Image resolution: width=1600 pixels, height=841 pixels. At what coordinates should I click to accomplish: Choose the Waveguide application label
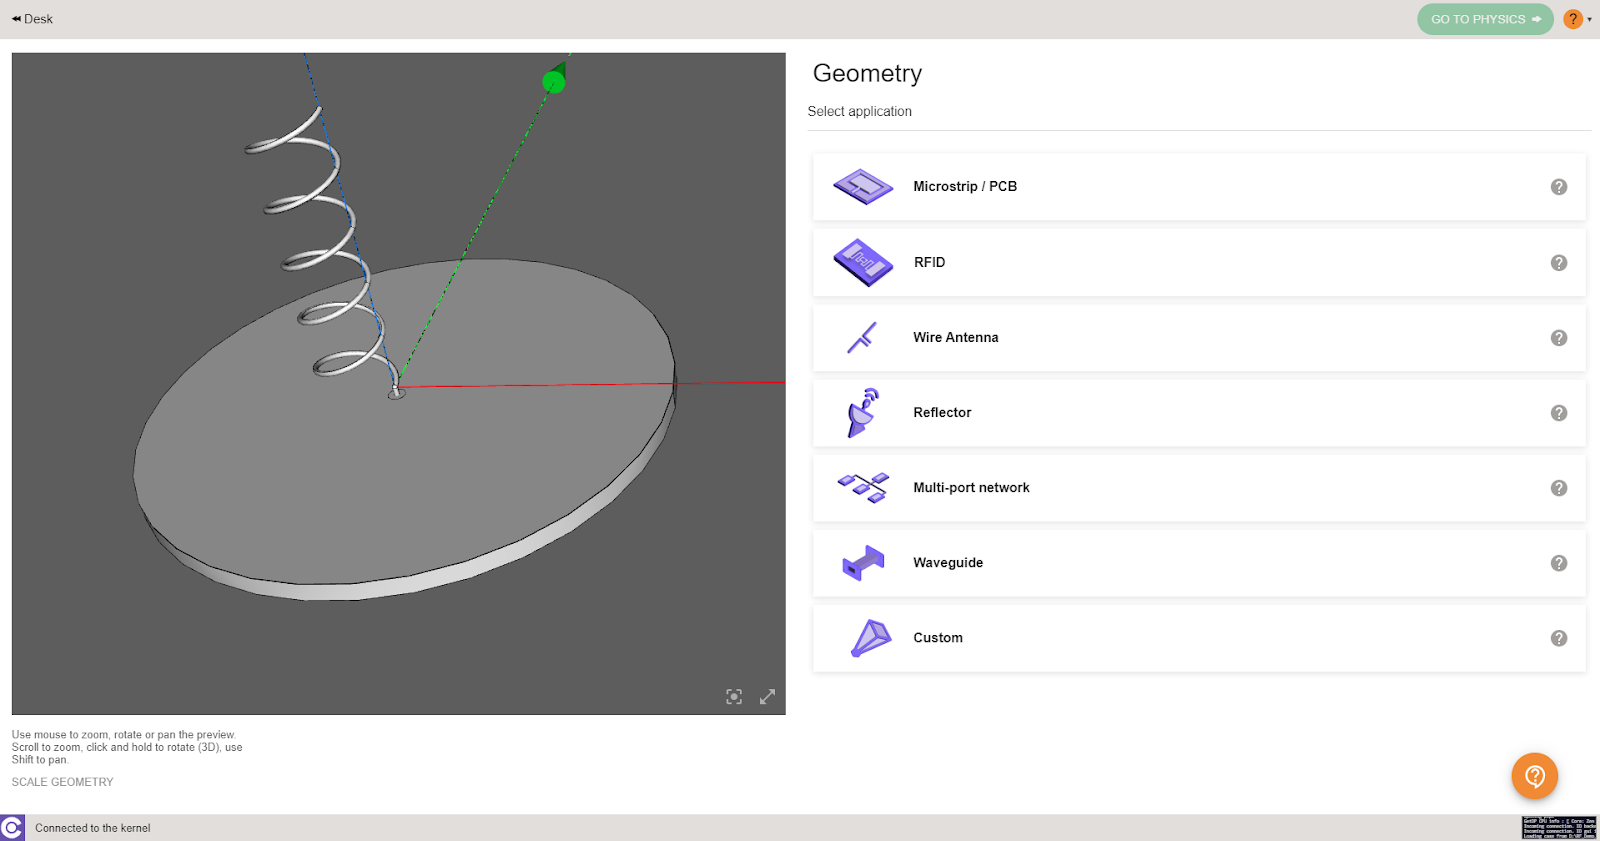tap(948, 563)
